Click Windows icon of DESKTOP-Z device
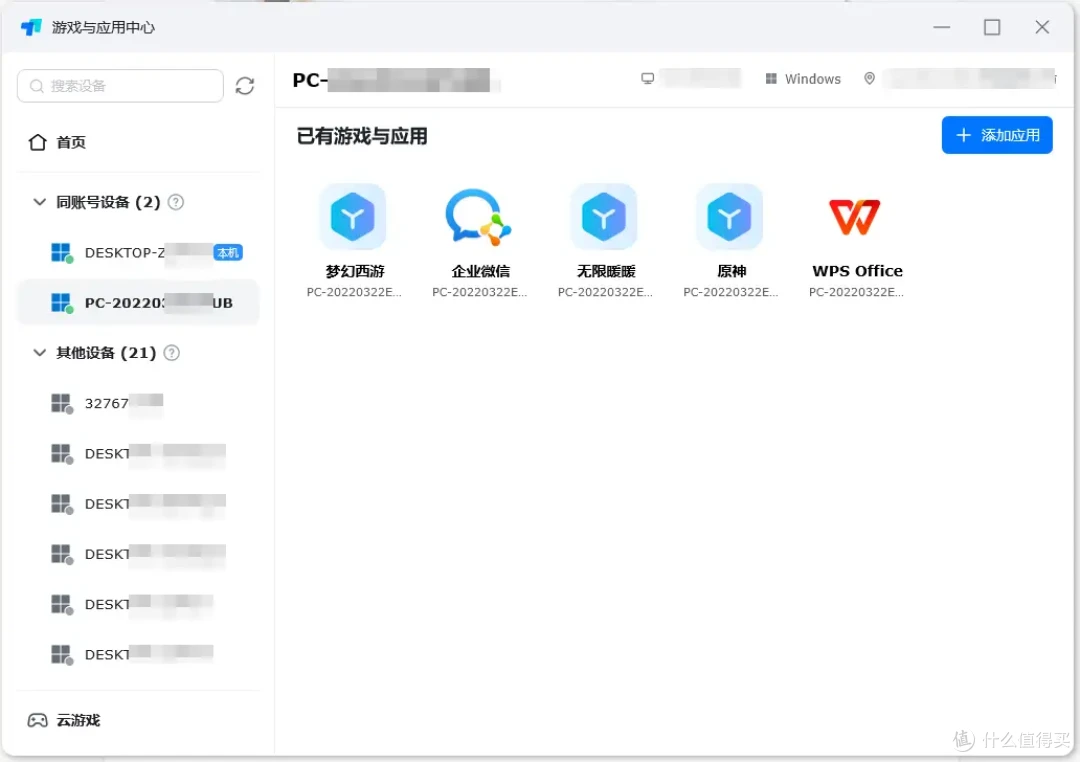 click(62, 253)
